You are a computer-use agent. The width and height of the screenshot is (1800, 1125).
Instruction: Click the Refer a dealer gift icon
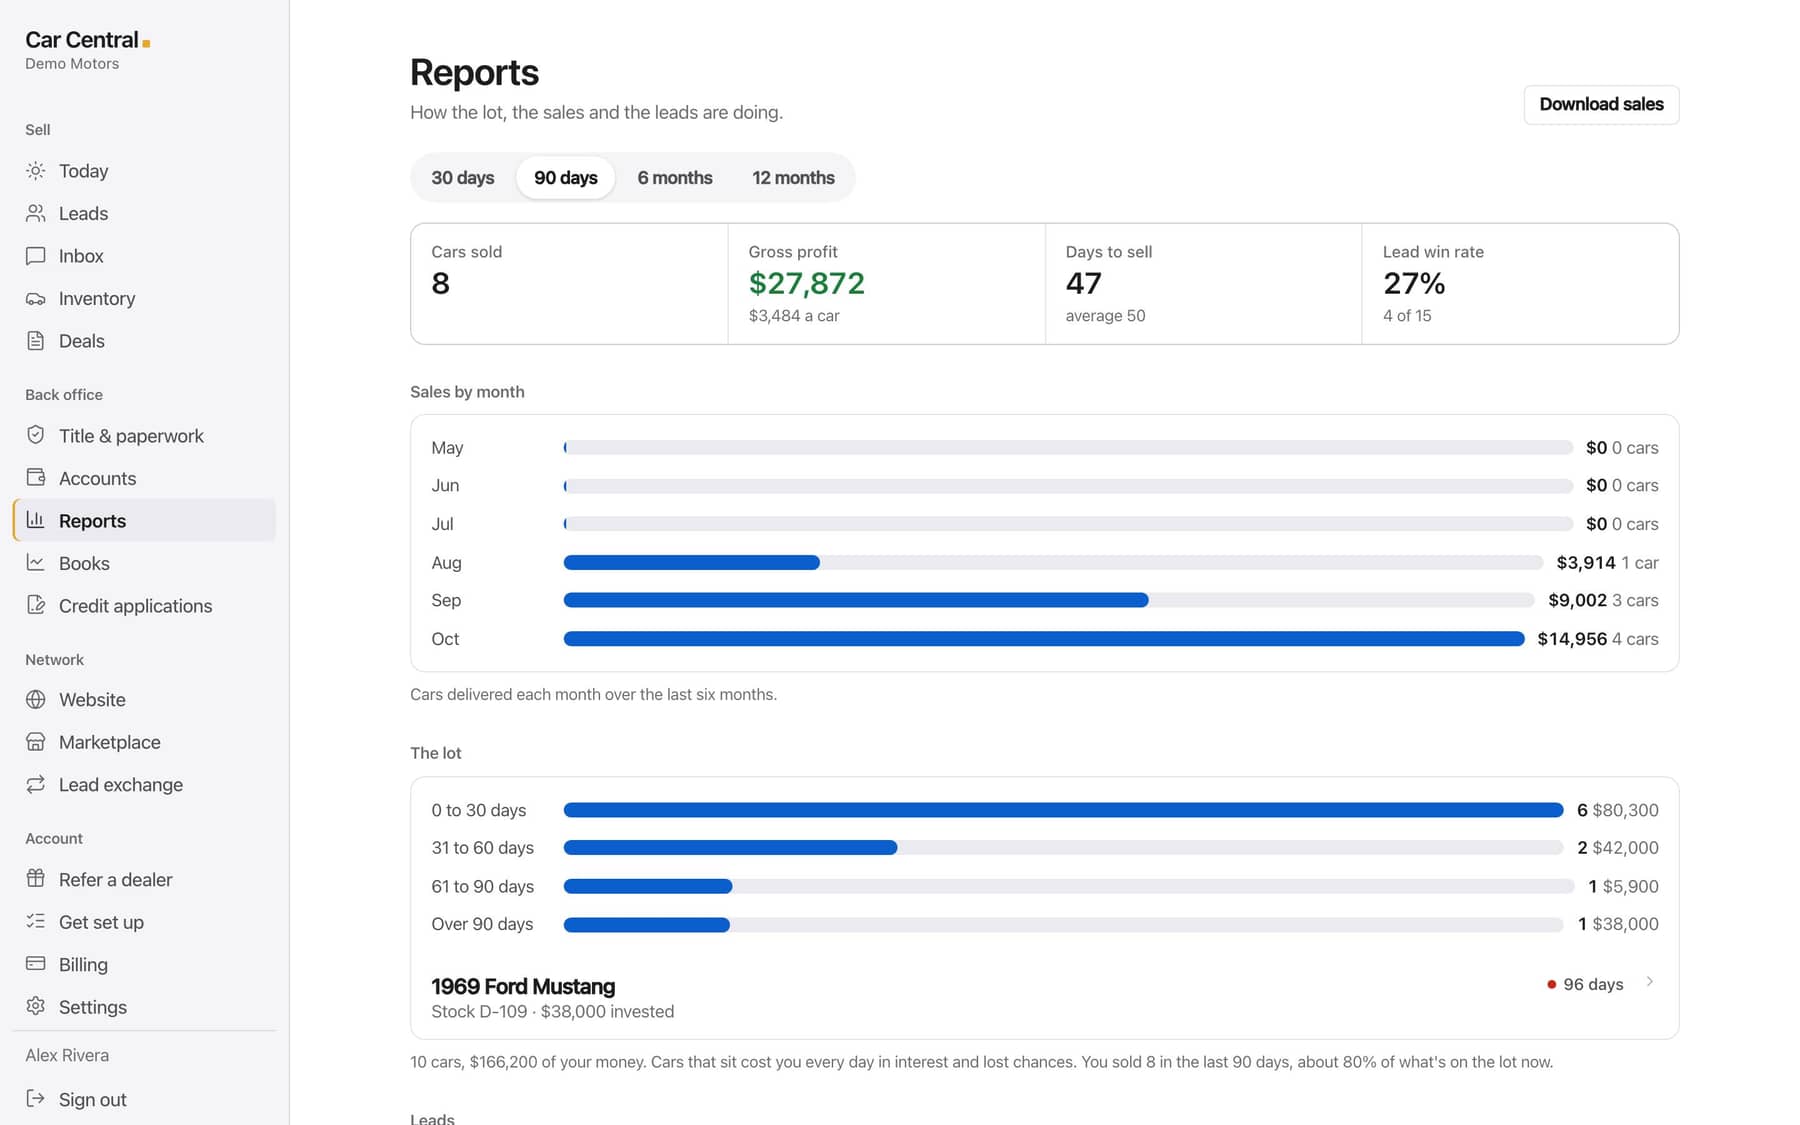pos(36,879)
